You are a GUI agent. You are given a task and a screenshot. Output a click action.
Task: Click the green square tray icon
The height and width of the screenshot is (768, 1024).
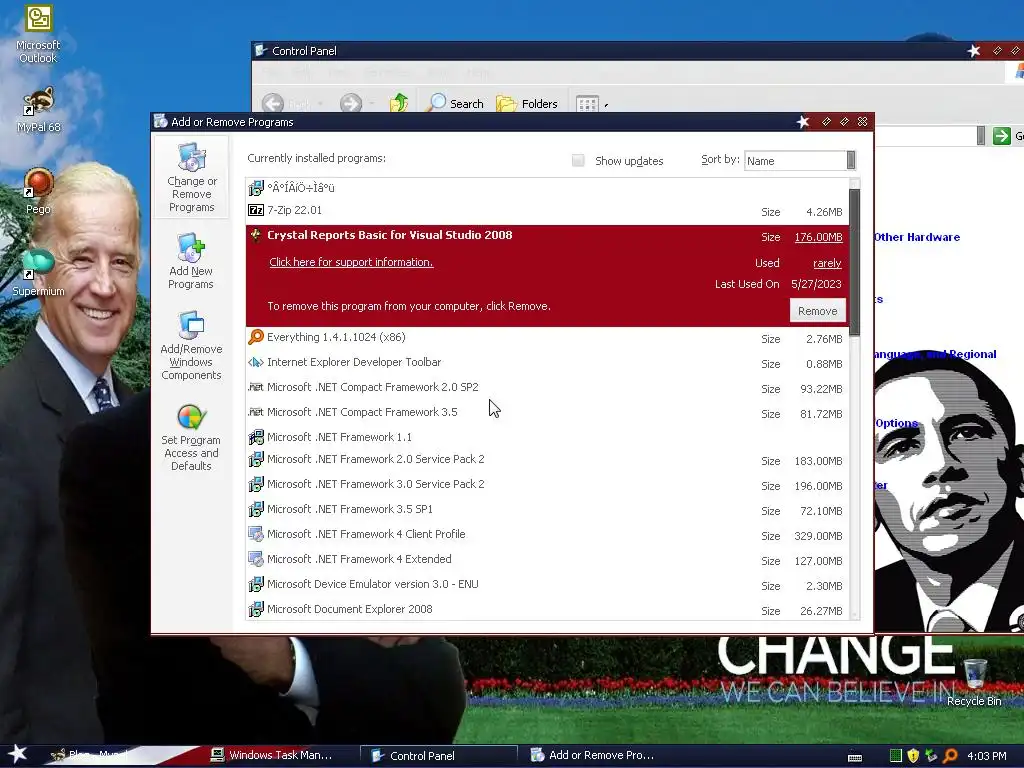pyautogui.click(x=896, y=756)
